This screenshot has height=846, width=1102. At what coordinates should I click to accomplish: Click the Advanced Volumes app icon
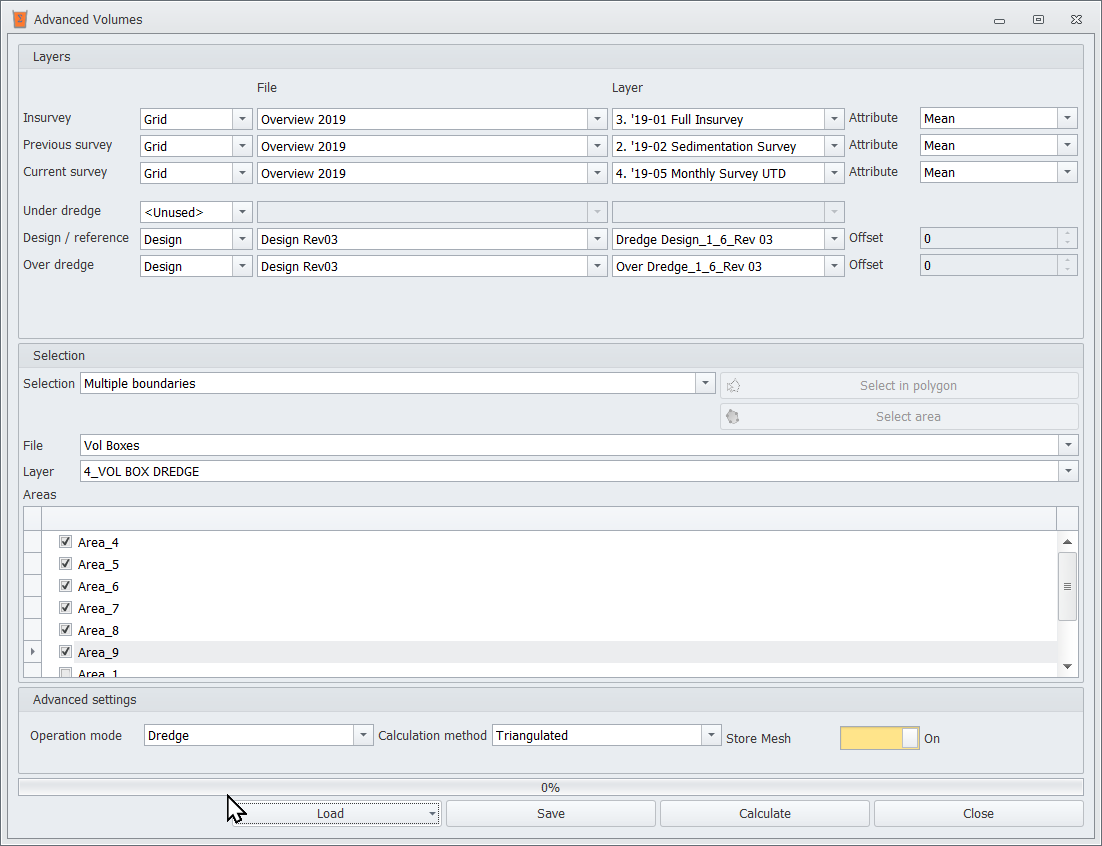coord(19,19)
